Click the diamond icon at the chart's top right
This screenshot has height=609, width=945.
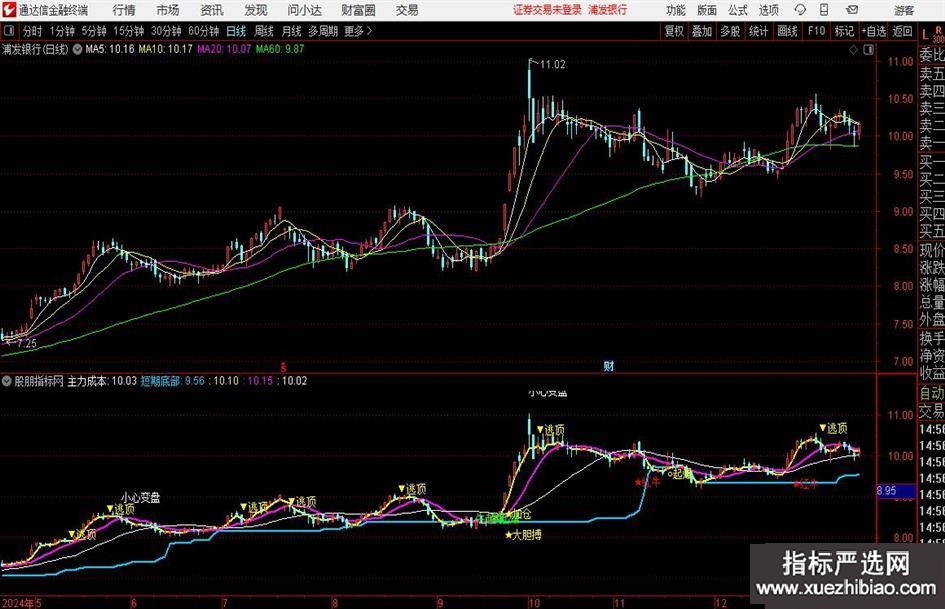tap(853, 49)
